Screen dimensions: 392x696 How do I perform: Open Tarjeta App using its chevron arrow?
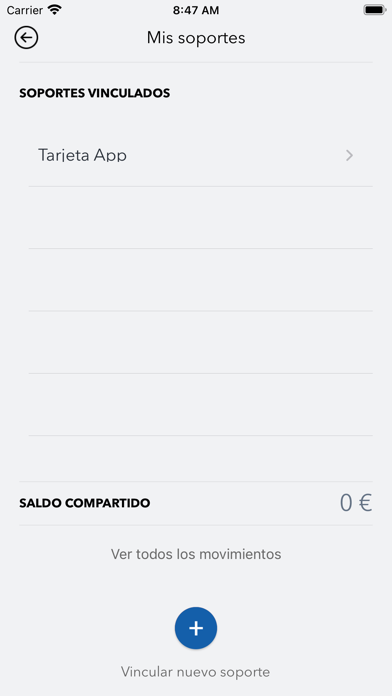pos(349,155)
